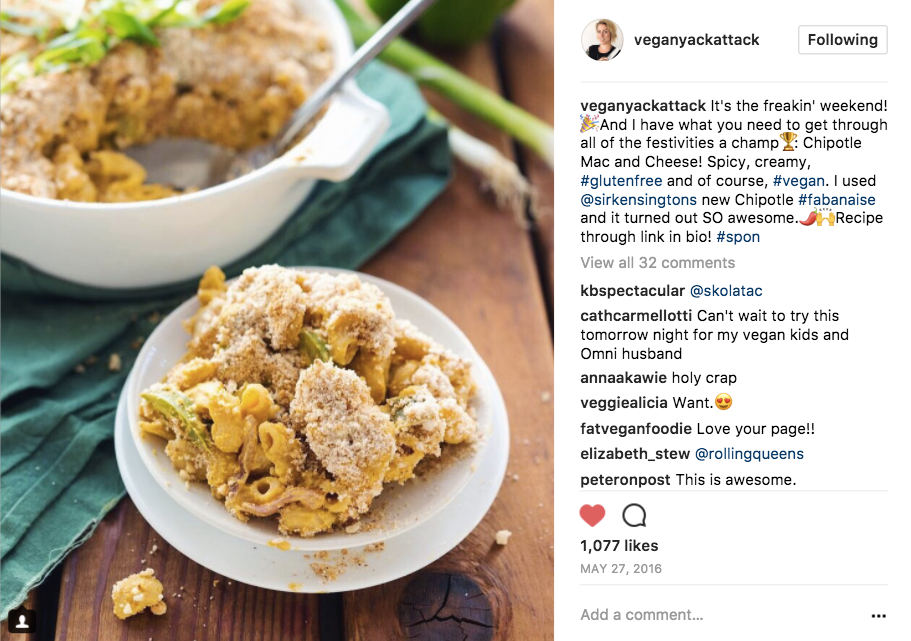Screen dimensions: 911x641
Task: Open the @skolatac mention
Action: [726, 291]
